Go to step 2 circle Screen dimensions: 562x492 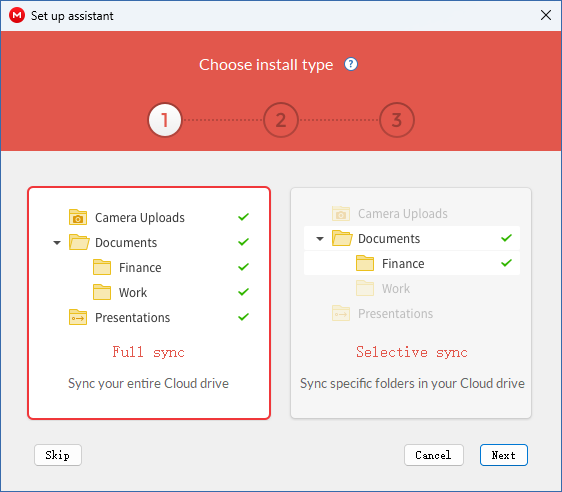[x=281, y=120]
